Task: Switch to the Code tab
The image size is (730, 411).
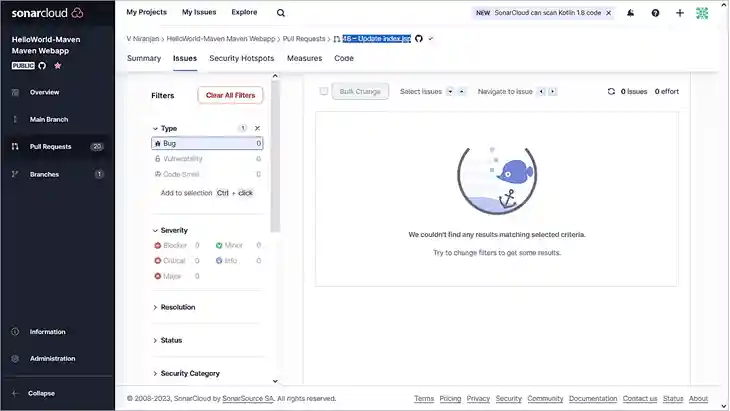Action: tap(344, 58)
